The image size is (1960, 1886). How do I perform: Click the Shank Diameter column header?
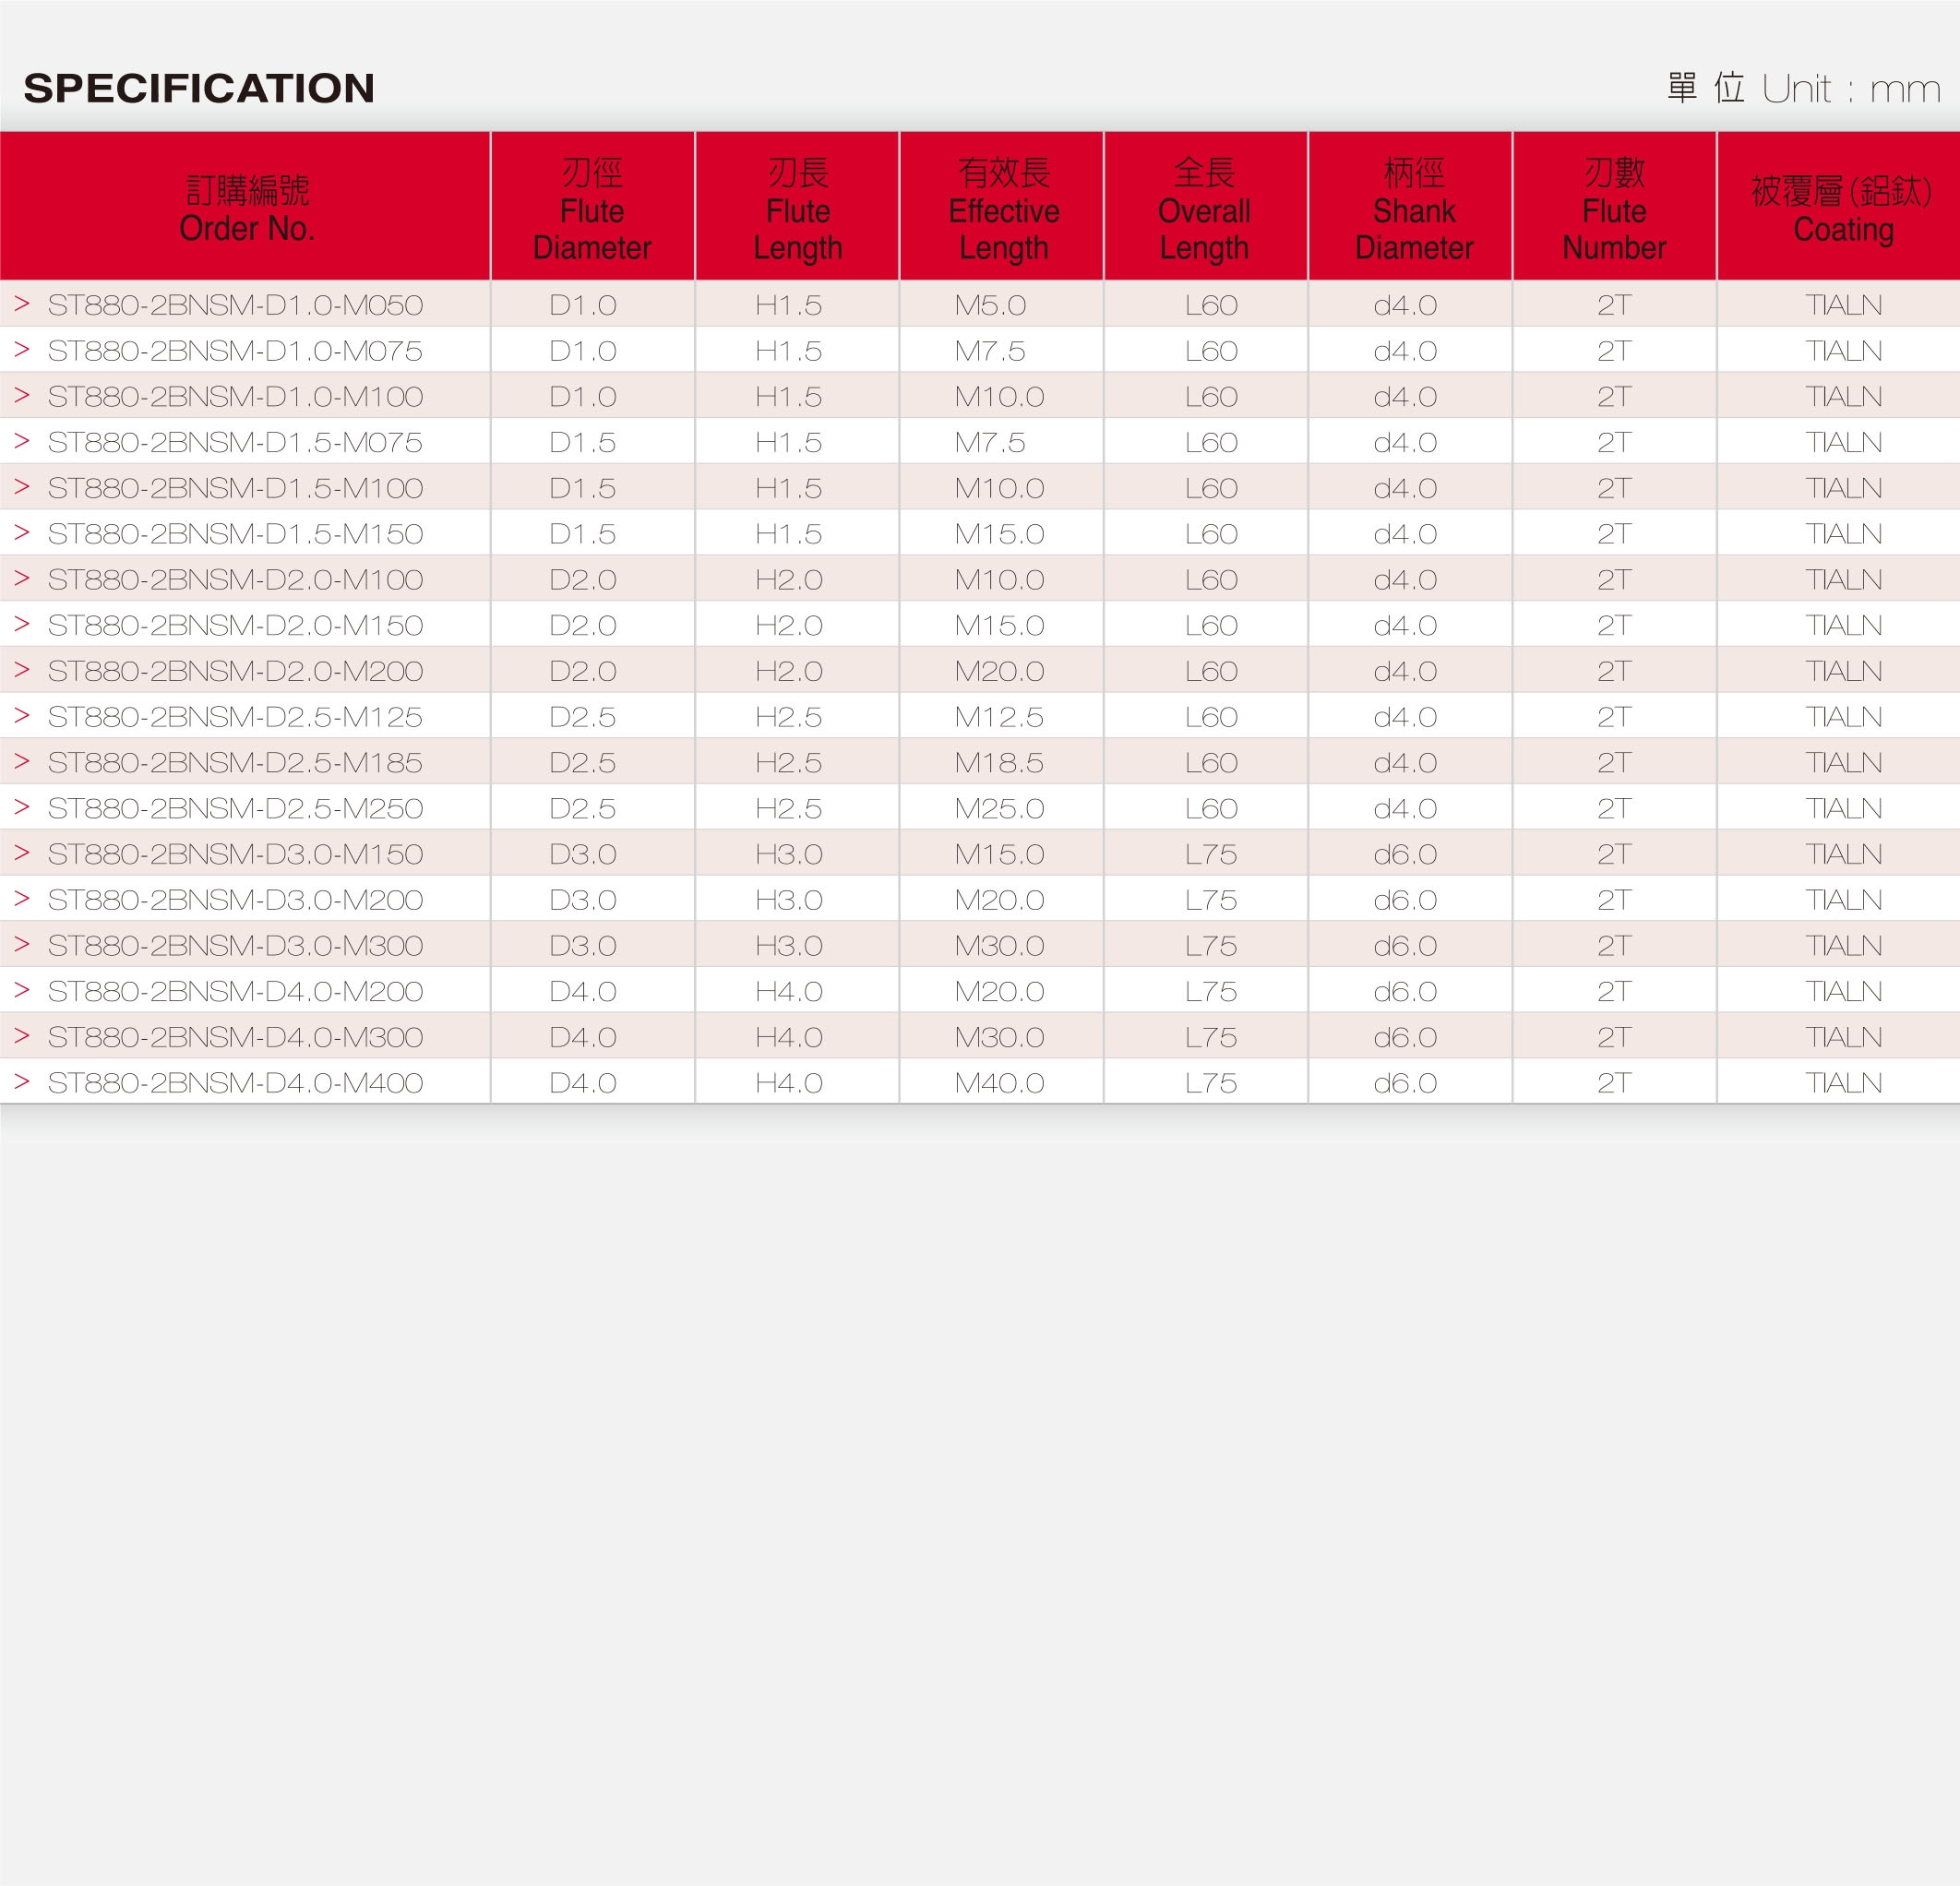[1411, 206]
